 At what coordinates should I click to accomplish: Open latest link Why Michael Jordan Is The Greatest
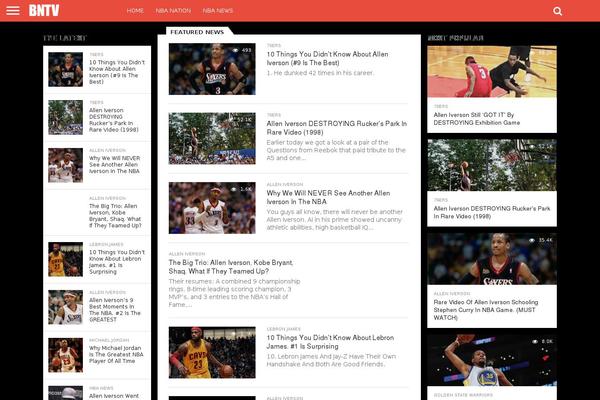[116, 354]
